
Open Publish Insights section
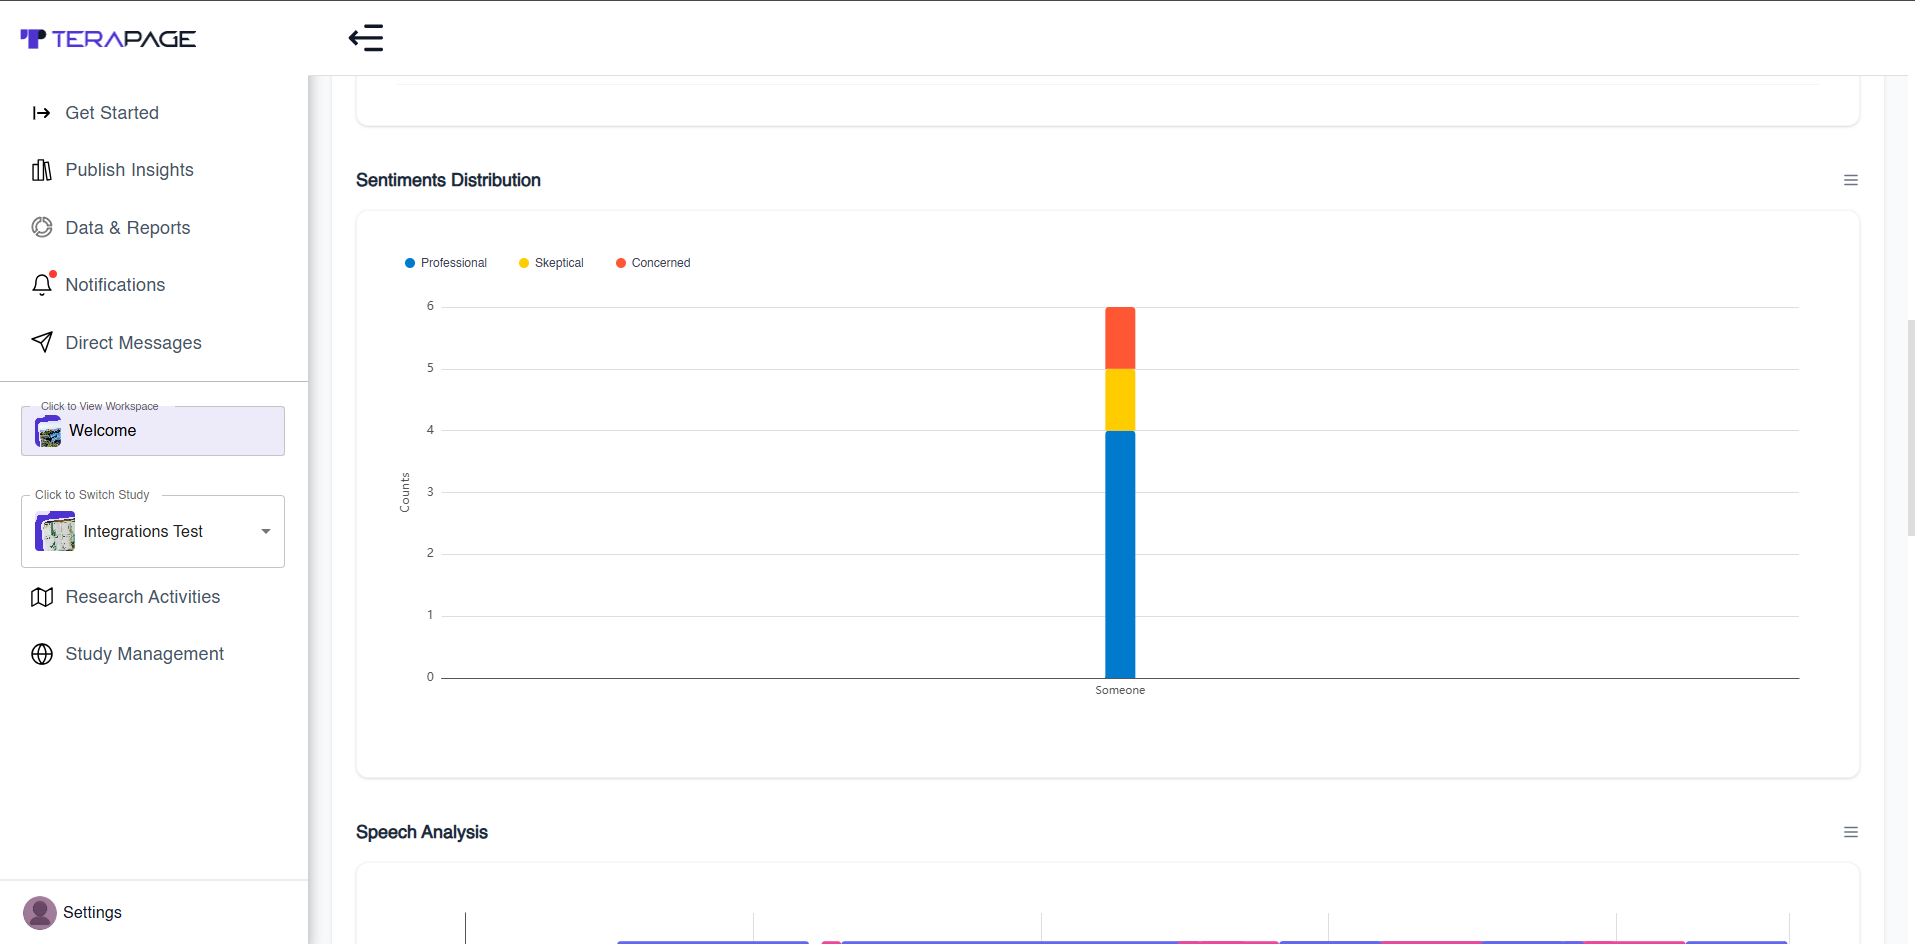coord(130,170)
